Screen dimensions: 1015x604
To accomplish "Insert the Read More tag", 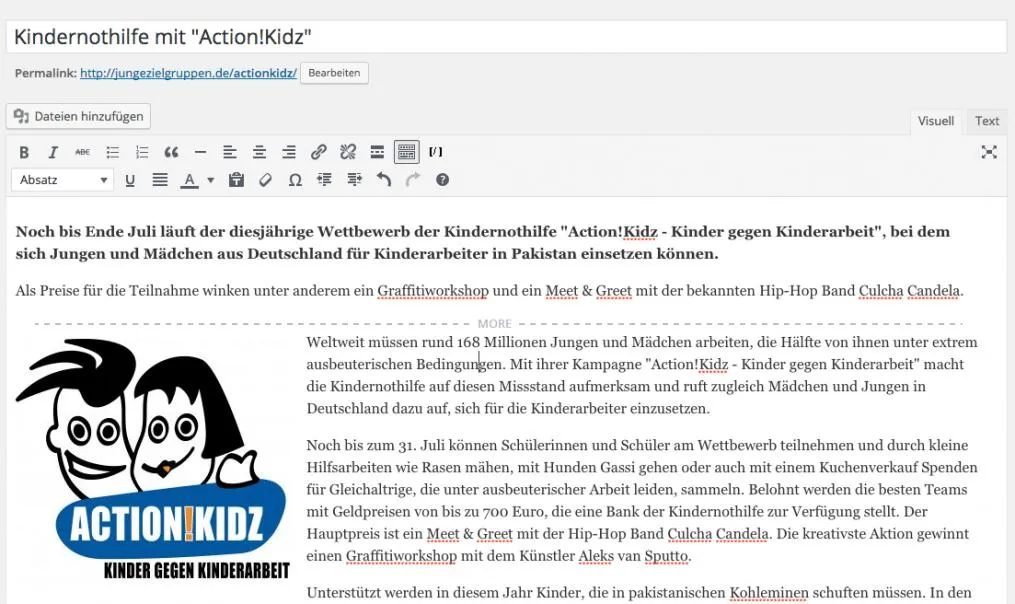I will [x=377, y=152].
